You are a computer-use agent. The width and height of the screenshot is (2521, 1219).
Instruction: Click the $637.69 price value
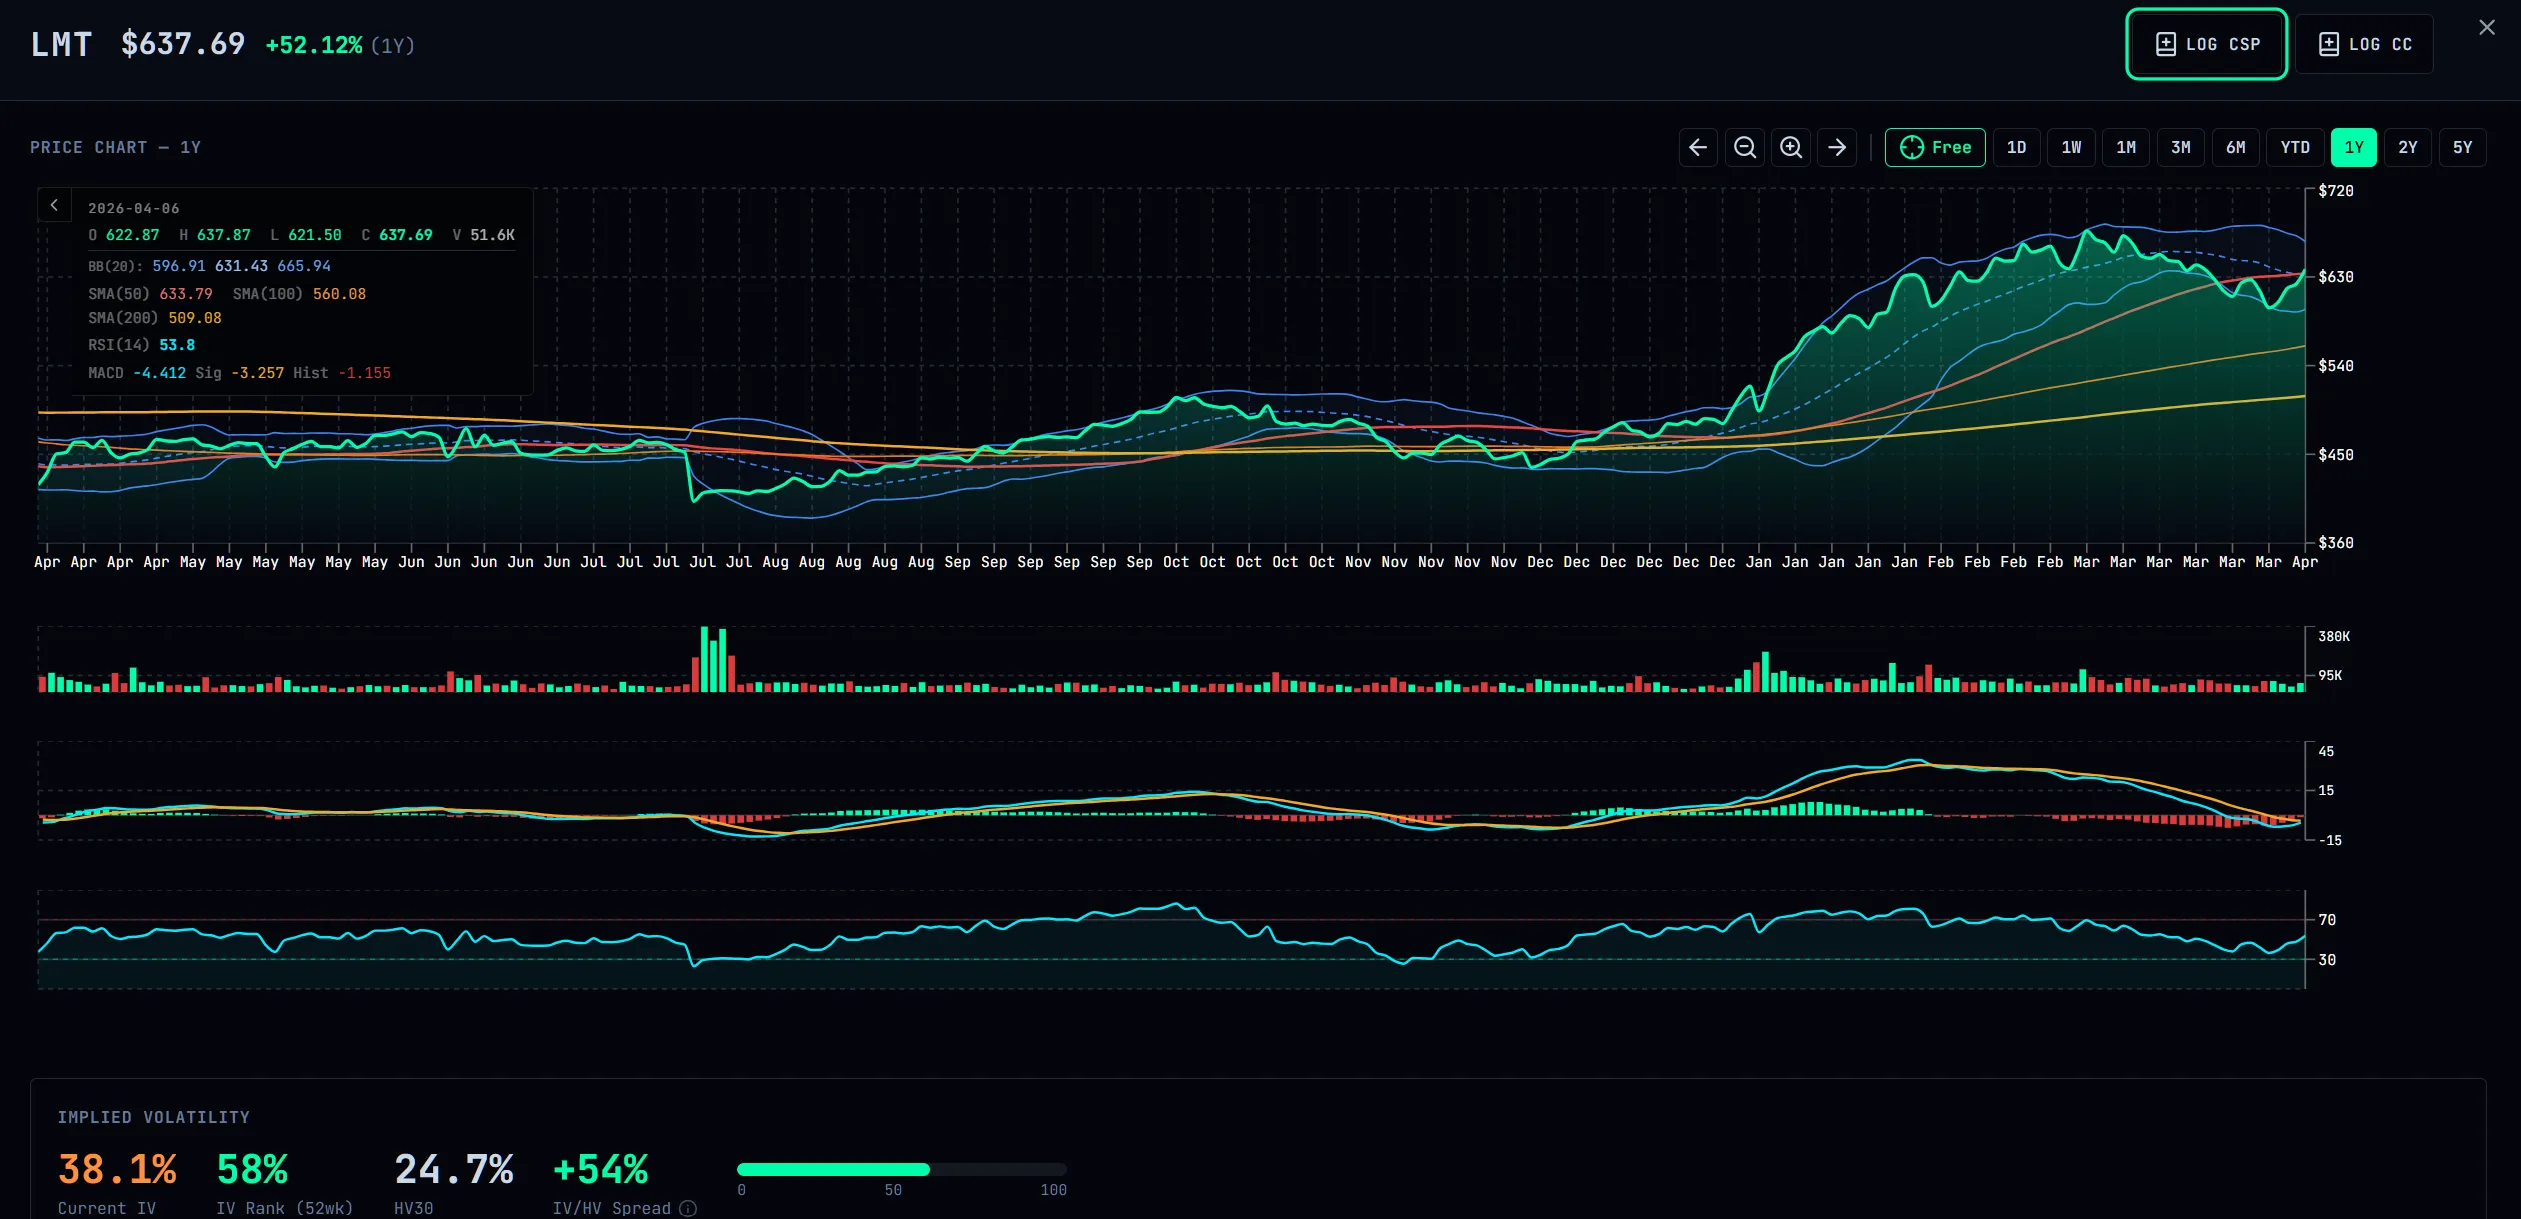(183, 44)
